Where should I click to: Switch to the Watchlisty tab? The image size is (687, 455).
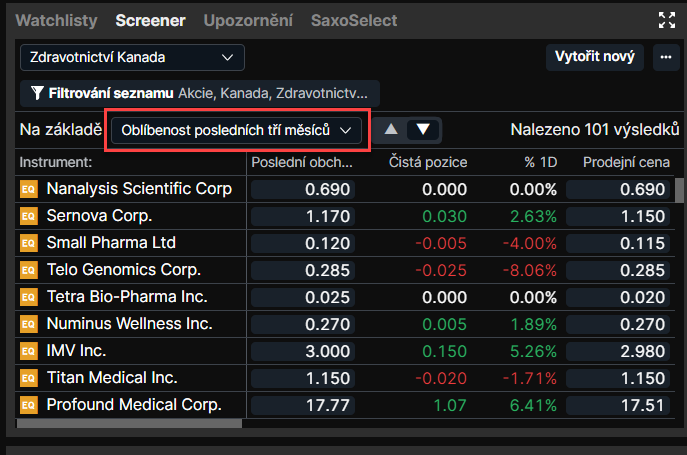click(x=57, y=20)
